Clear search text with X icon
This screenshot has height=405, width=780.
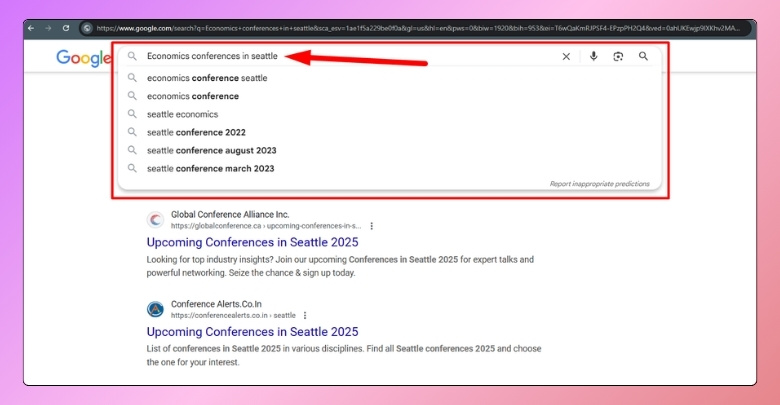(x=566, y=57)
